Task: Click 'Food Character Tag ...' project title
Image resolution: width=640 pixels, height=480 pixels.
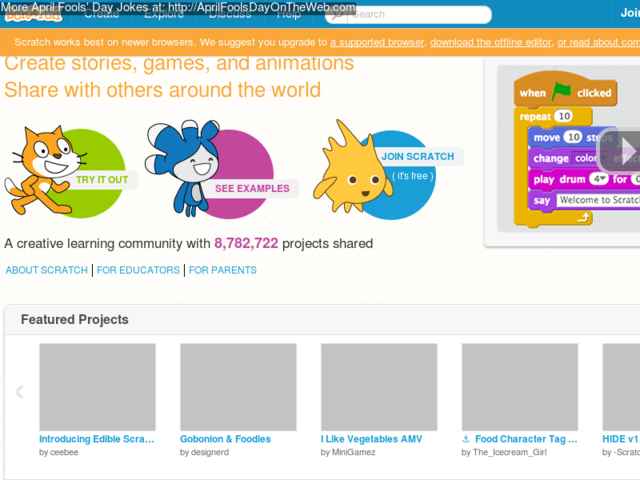Action: 526,439
